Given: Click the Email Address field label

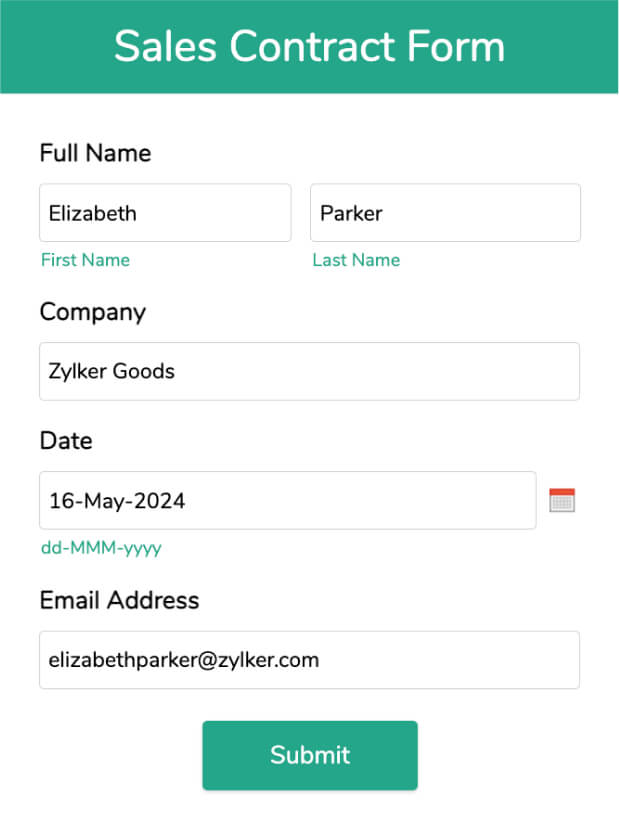Looking at the screenshot, I should [119, 601].
